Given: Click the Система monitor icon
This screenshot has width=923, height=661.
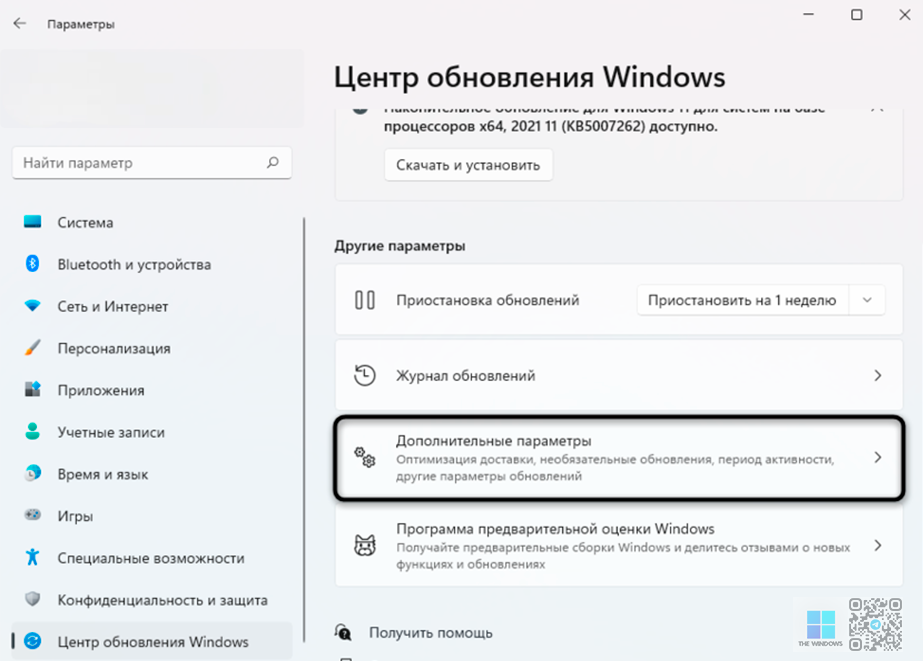Looking at the screenshot, I should click(32, 222).
